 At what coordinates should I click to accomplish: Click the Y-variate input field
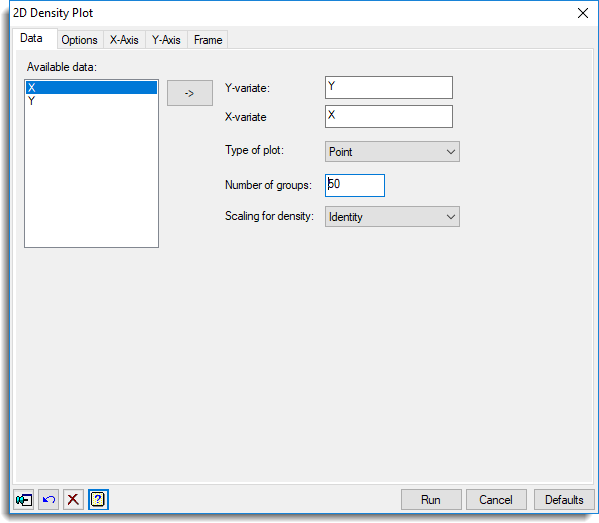pos(389,87)
